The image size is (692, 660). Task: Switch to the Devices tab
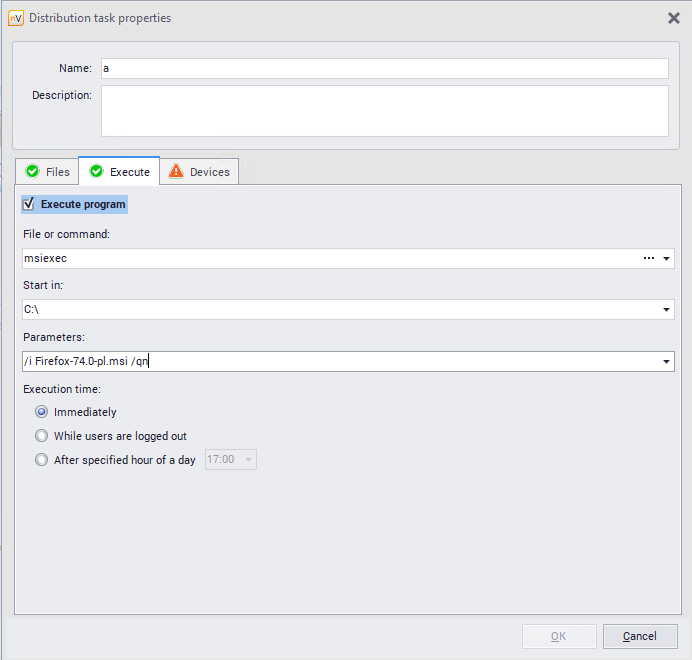click(x=200, y=172)
